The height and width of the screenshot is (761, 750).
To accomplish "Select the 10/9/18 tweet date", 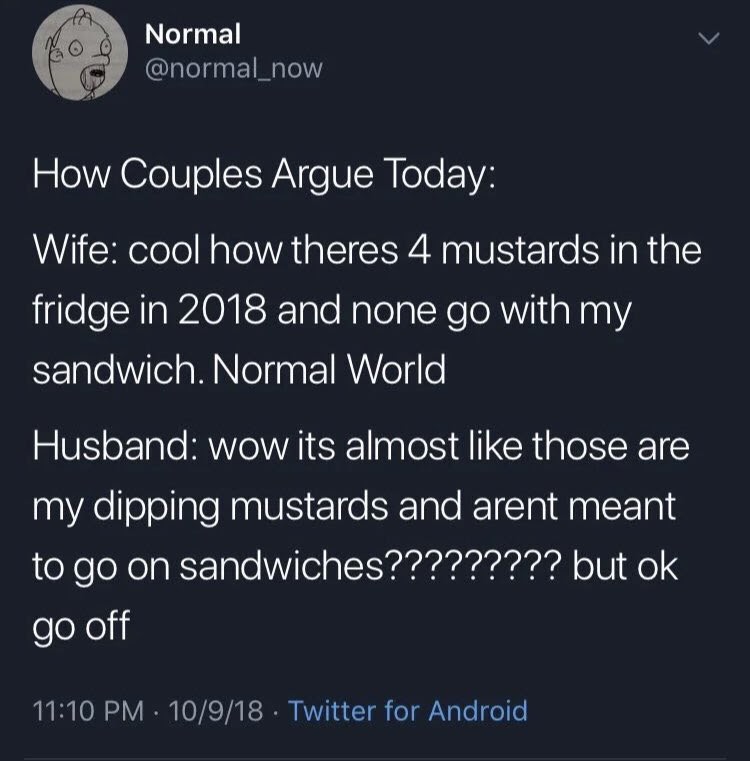I will click(x=217, y=711).
